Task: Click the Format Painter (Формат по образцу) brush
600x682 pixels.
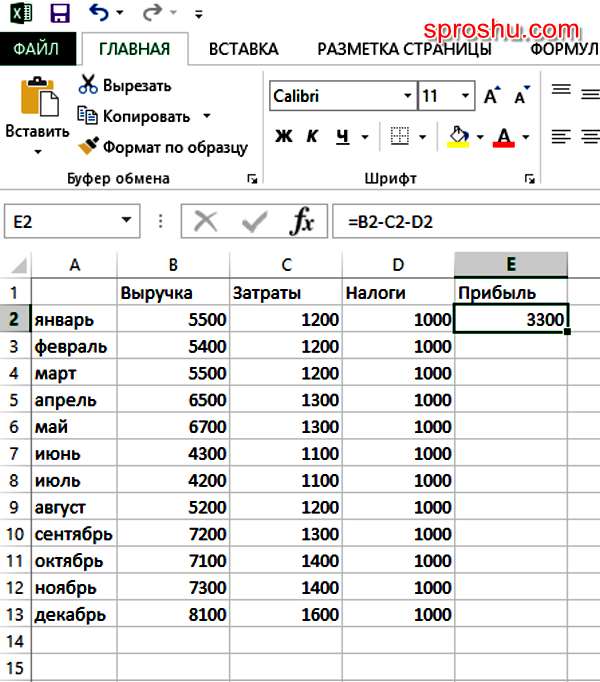Action: (88, 147)
